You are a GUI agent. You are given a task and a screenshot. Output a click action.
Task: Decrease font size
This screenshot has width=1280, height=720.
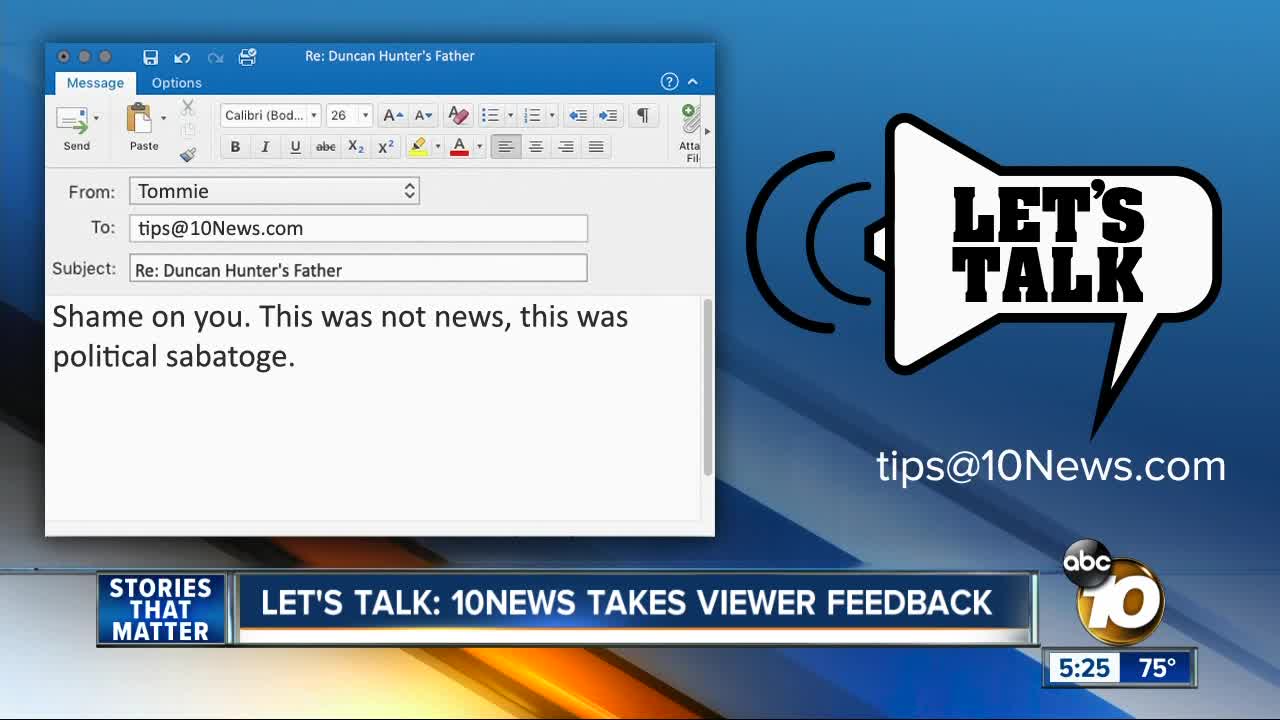point(424,116)
